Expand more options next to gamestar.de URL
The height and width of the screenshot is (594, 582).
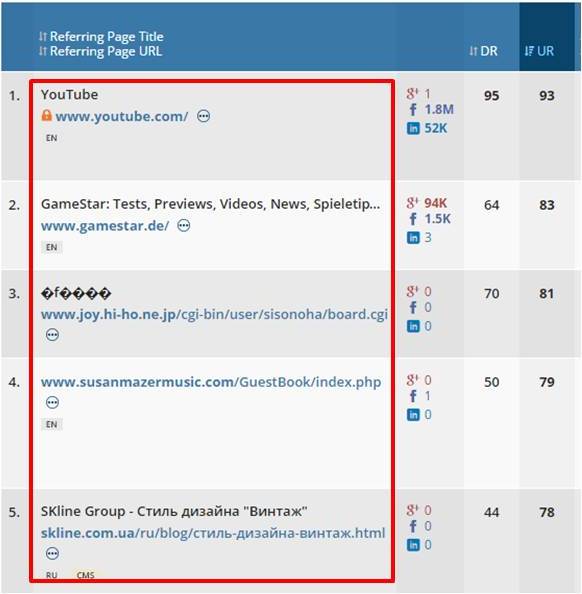pyautogui.click(x=184, y=225)
